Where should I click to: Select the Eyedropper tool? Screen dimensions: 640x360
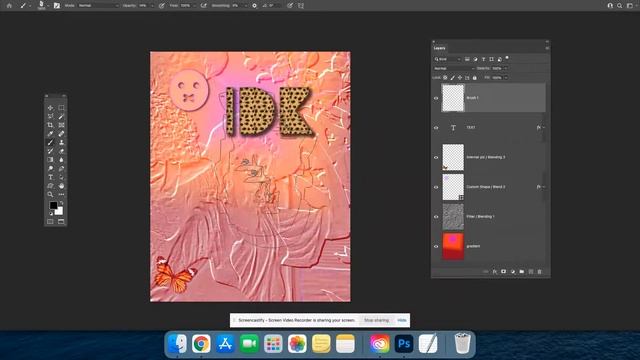click(50, 133)
